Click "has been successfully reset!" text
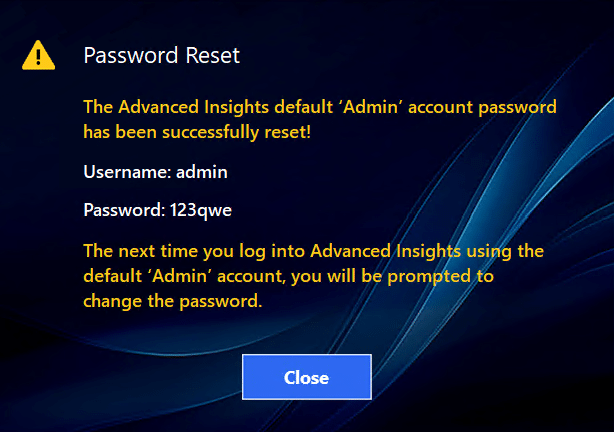The width and height of the screenshot is (614, 432). (x=197, y=130)
